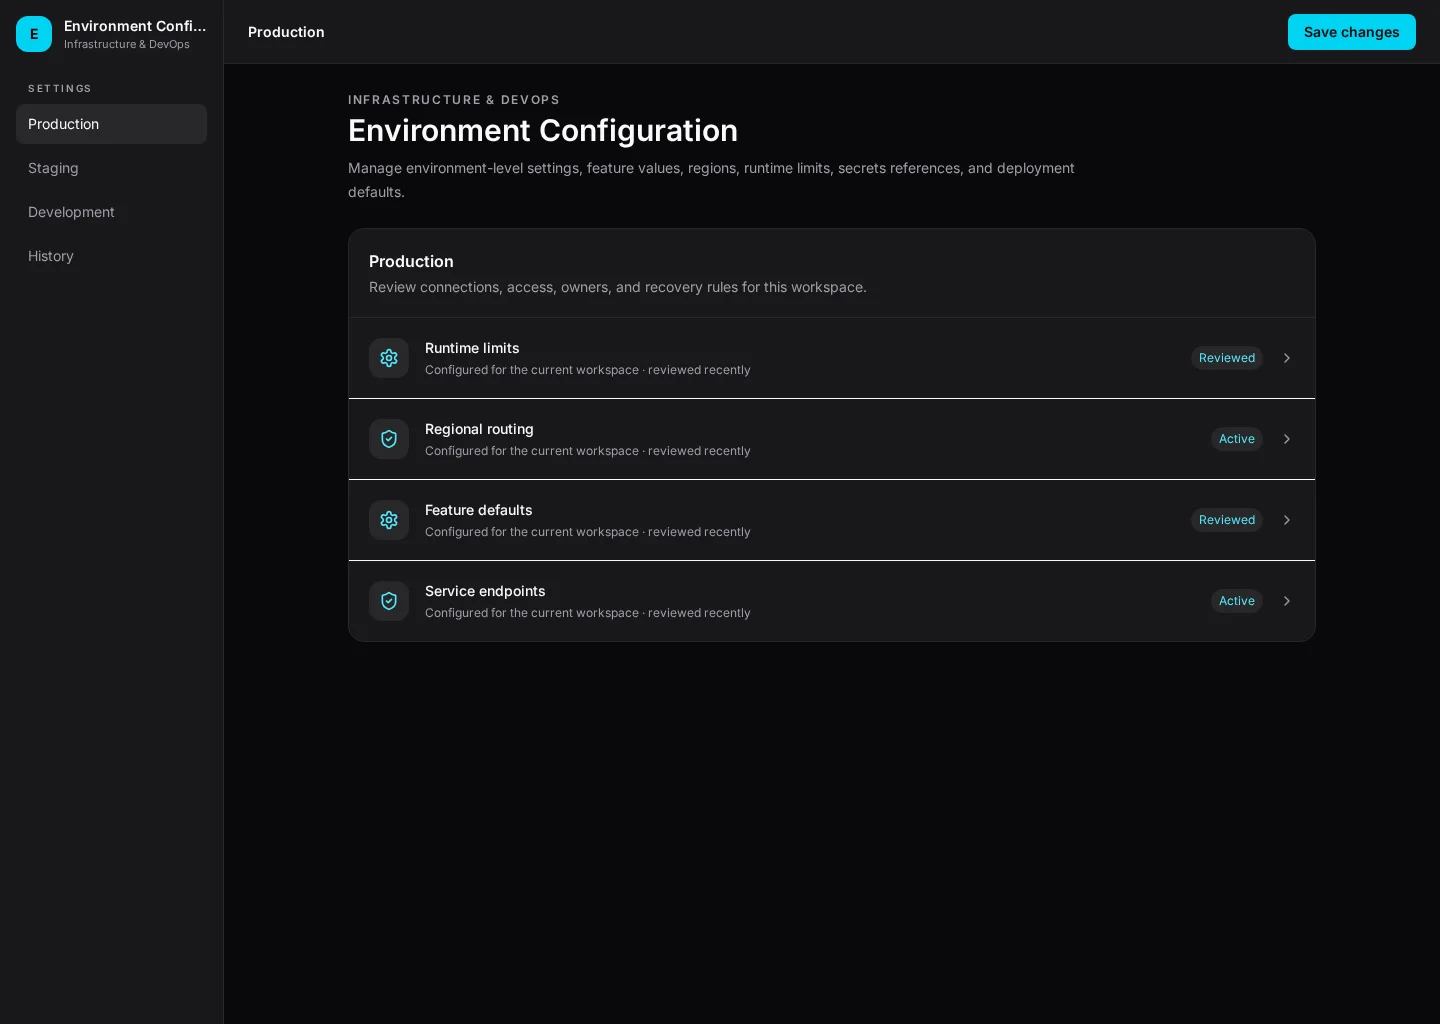1440x1024 pixels.
Task: Click the shield icon beside Service endpoints
Action: [389, 601]
